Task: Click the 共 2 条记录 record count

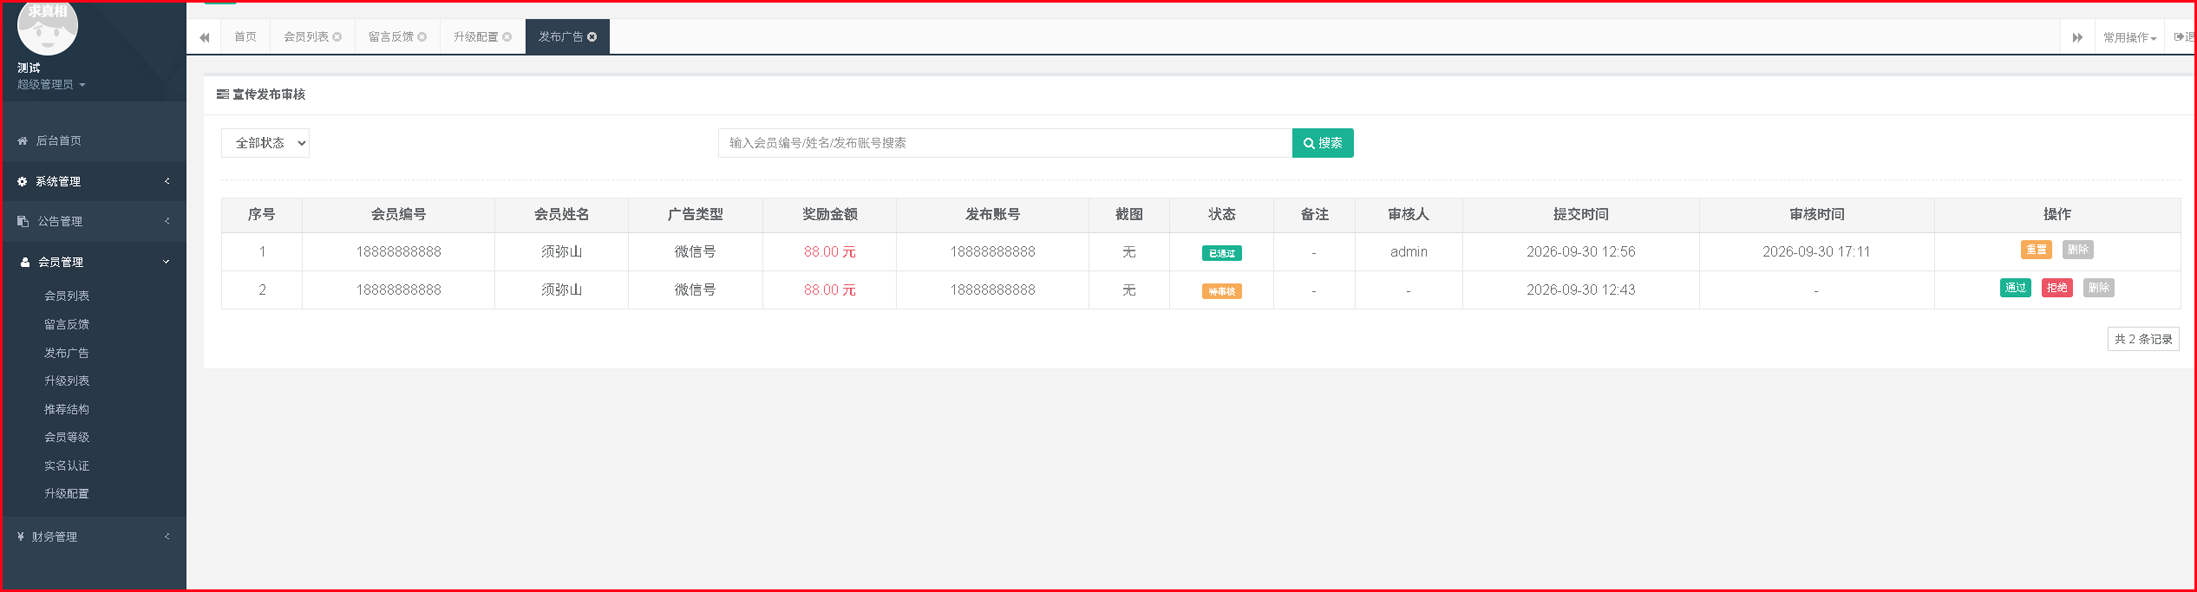Action: [x=2143, y=339]
